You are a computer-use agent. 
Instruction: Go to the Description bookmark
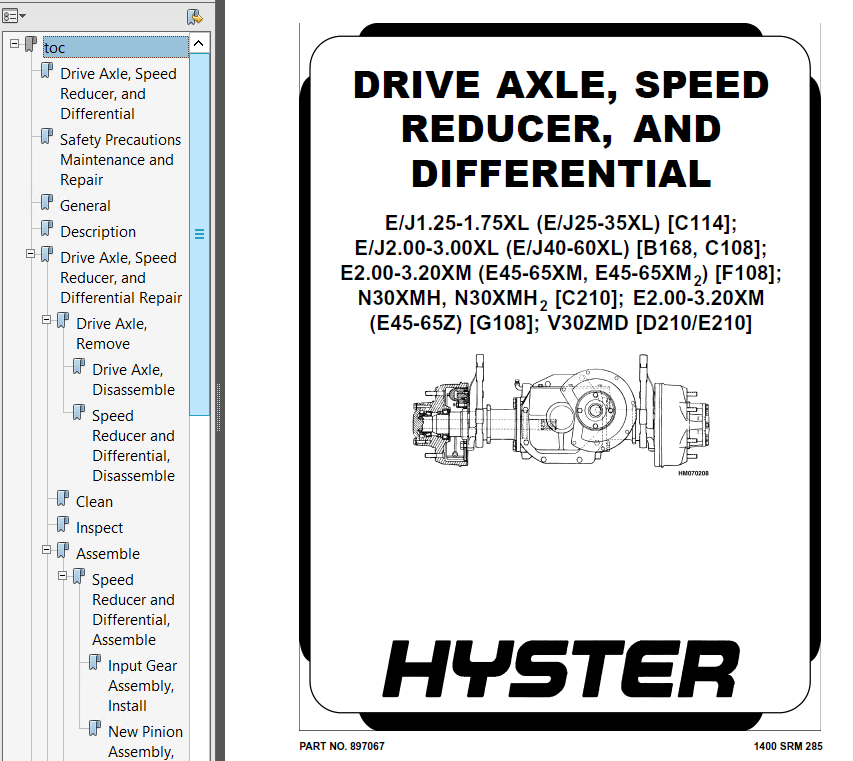click(98, 232)
